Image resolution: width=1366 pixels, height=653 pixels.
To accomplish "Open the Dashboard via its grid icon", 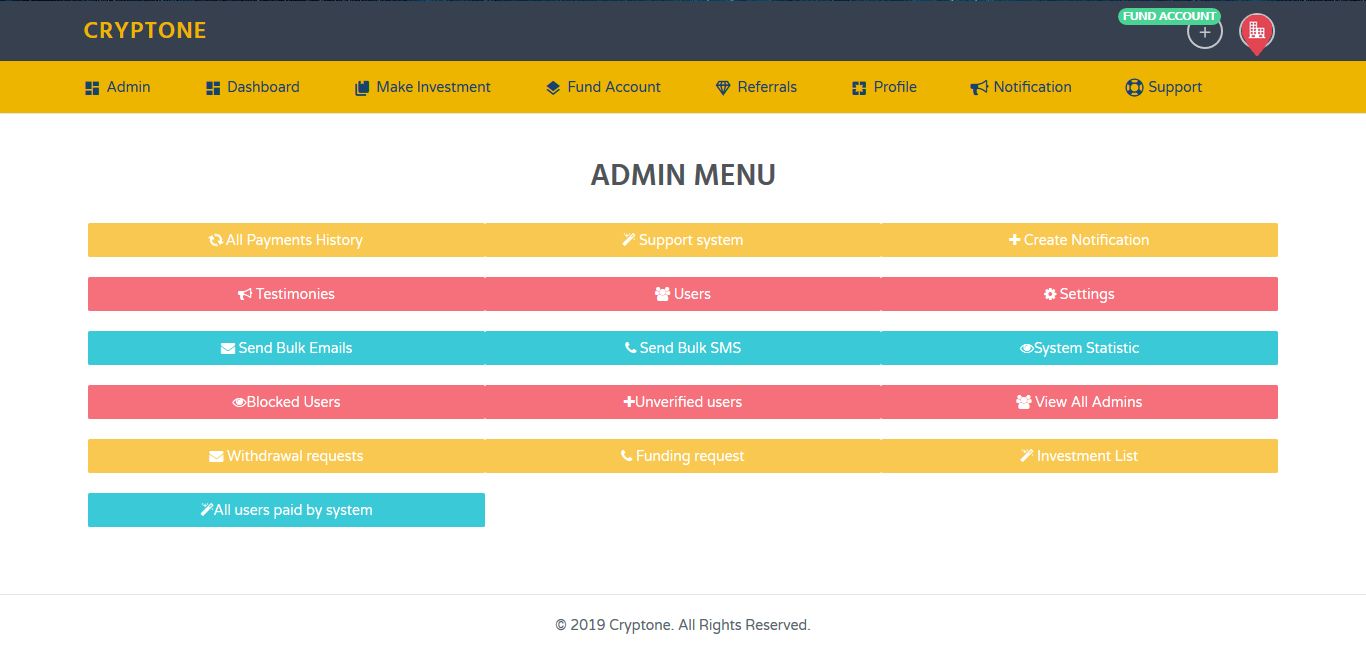I will [x=212, y=87].
